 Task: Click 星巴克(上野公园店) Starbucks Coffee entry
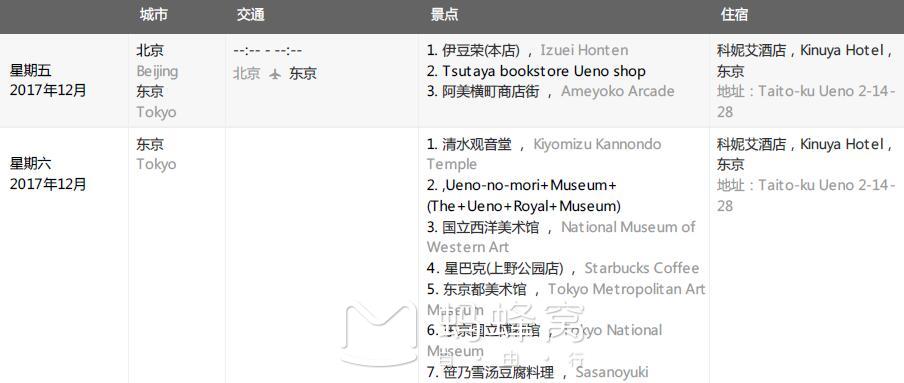pos(563,268)
